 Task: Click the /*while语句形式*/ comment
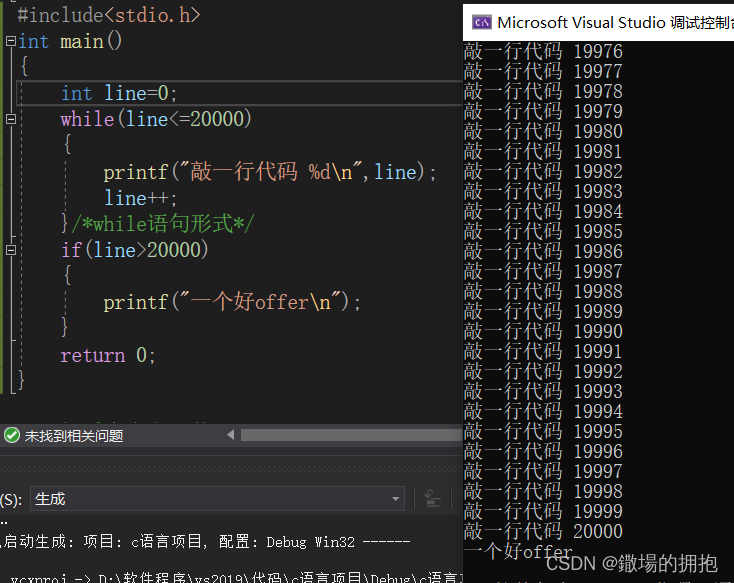coord(163,224)
